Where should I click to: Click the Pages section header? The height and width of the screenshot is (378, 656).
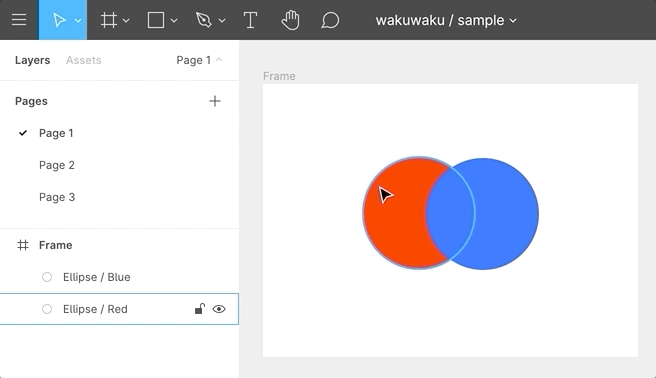click(x=31, y=101)
